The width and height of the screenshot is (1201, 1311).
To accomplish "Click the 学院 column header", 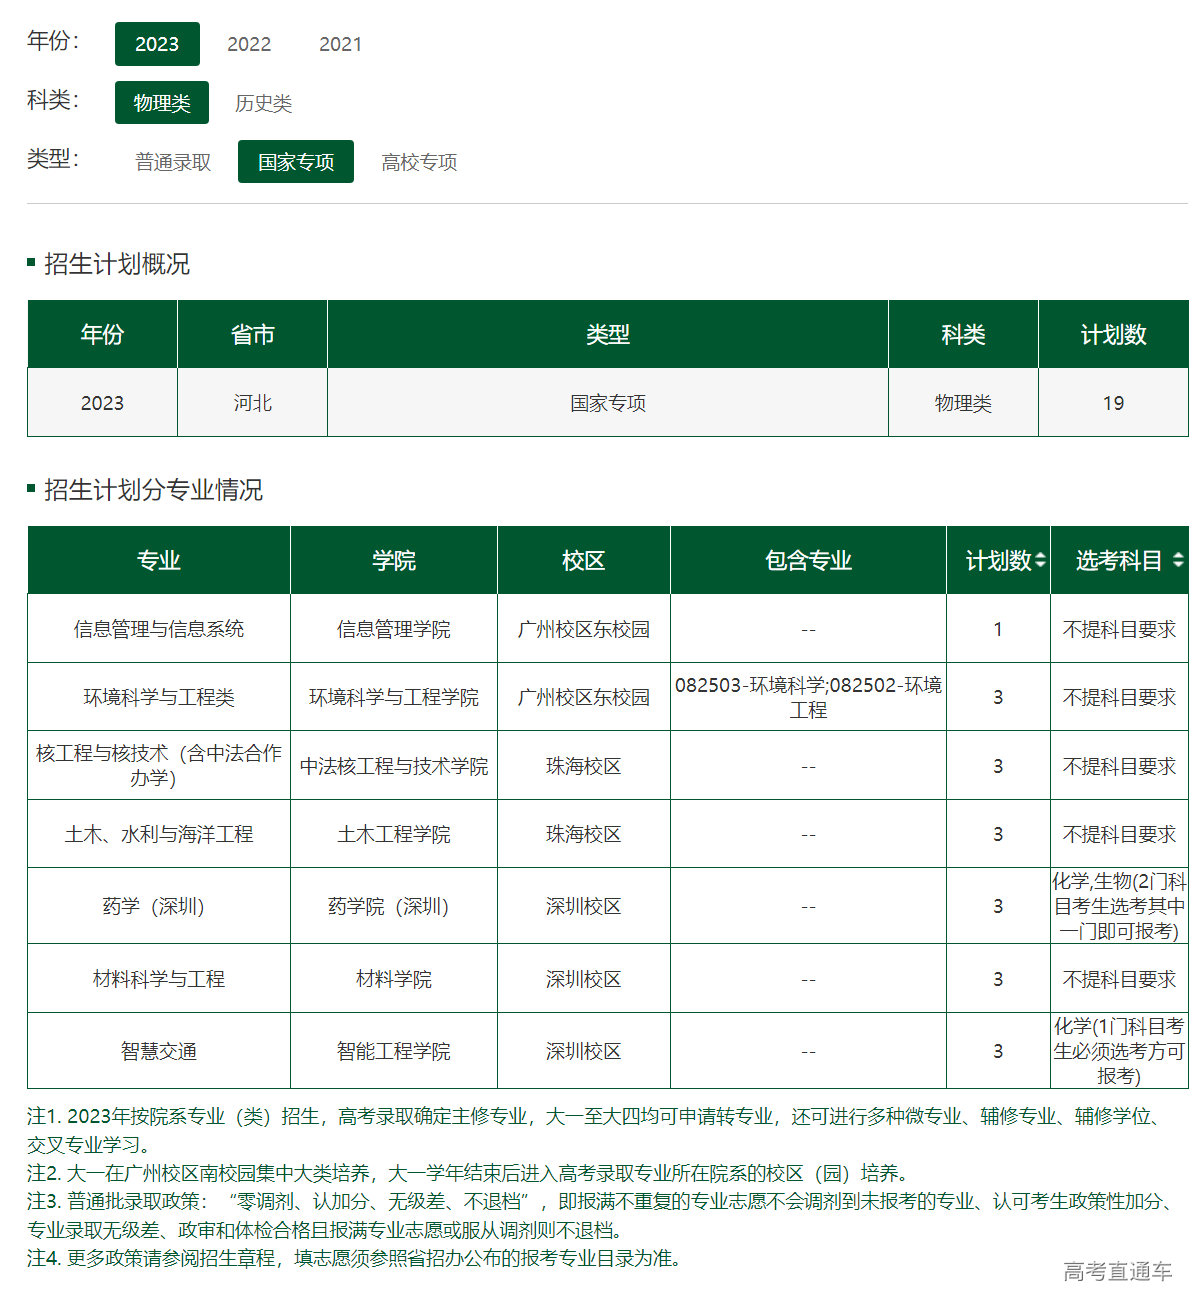I will 393,560.
